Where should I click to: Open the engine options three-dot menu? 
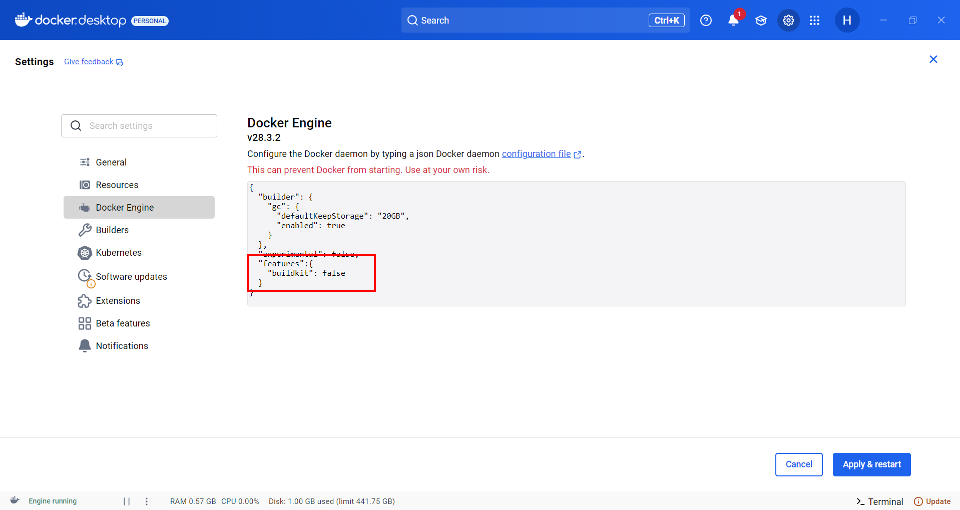(147, 501)
